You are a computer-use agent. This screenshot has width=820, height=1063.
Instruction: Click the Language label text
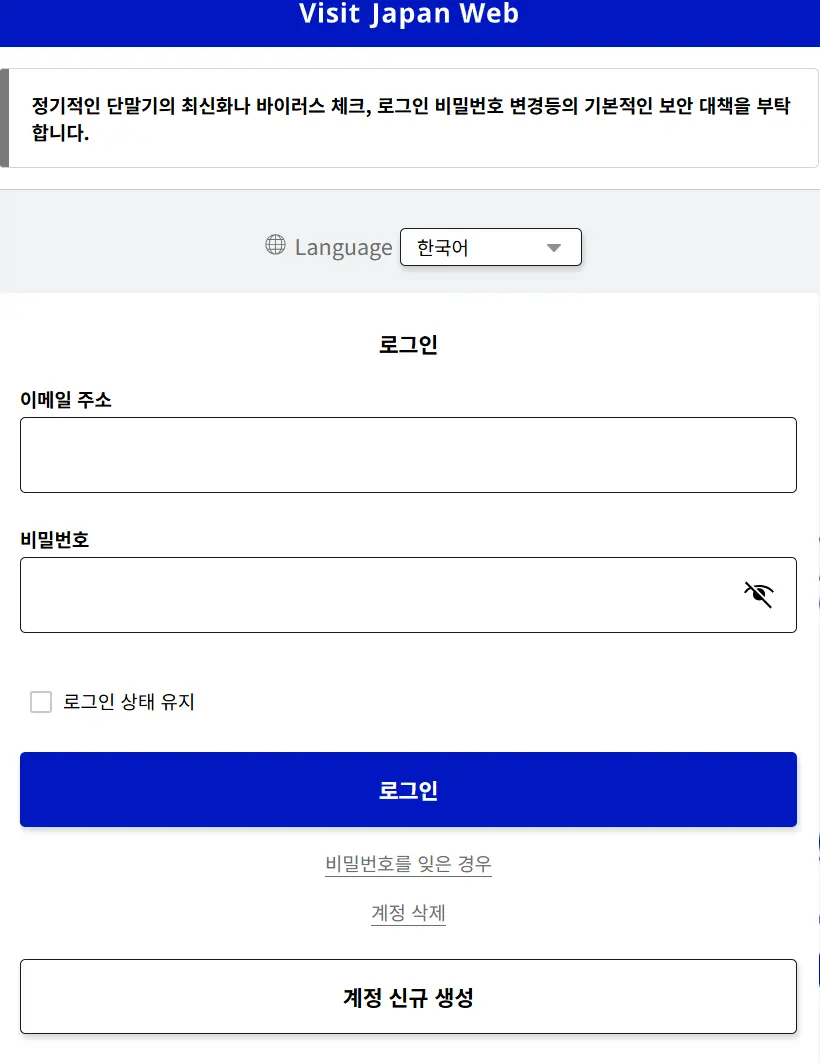tap(343, 247)
